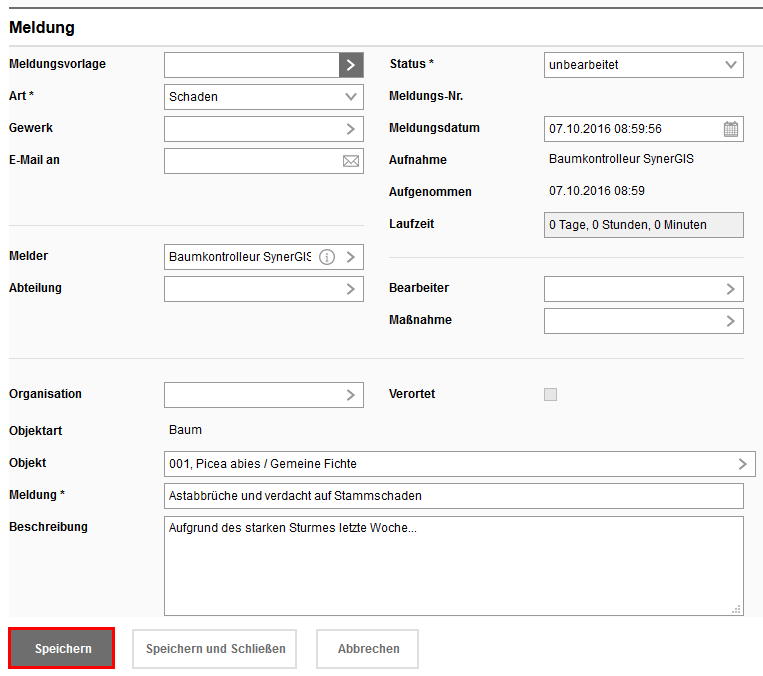Click the arrow in the Objekt field
763x676 pixels.
coord(742,464)
